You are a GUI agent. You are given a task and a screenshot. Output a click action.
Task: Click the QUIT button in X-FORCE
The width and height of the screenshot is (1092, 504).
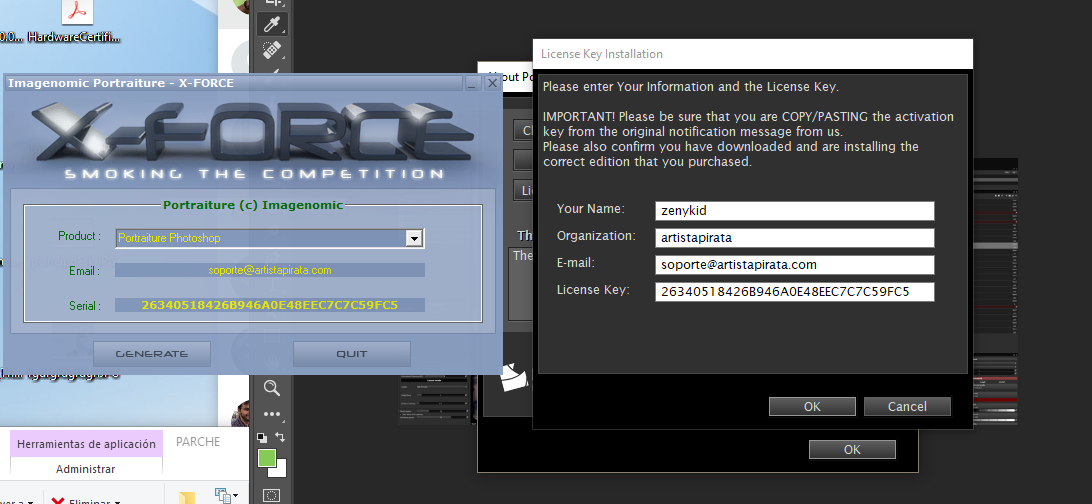(x=352, y=354)
